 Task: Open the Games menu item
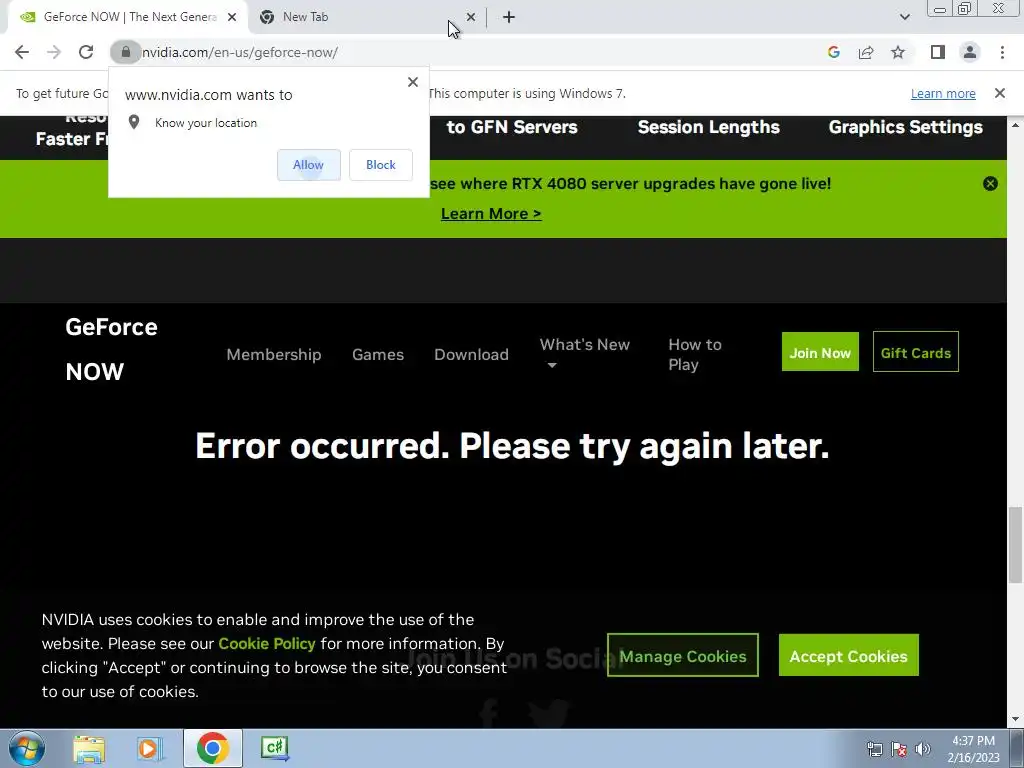coord(377,355)
